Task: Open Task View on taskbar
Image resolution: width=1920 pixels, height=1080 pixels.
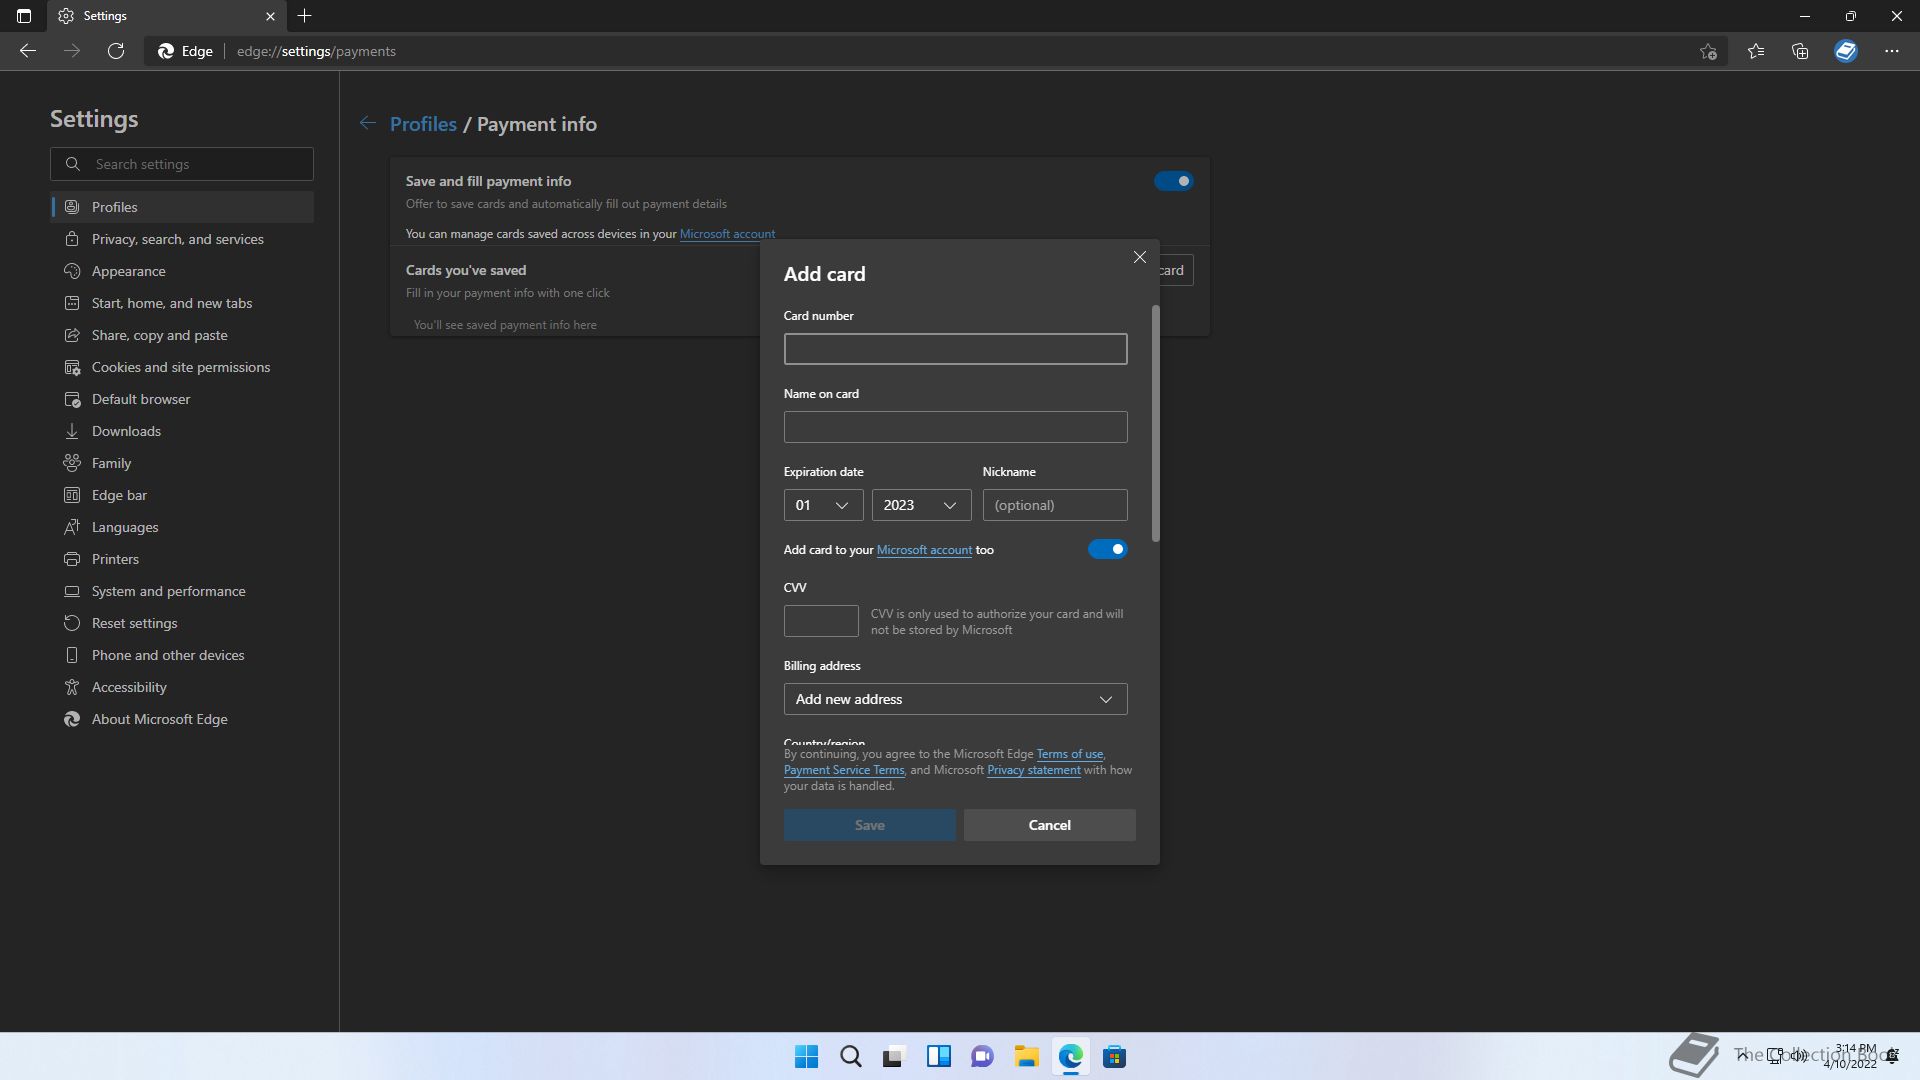Action: click(x=894, y=1056)
